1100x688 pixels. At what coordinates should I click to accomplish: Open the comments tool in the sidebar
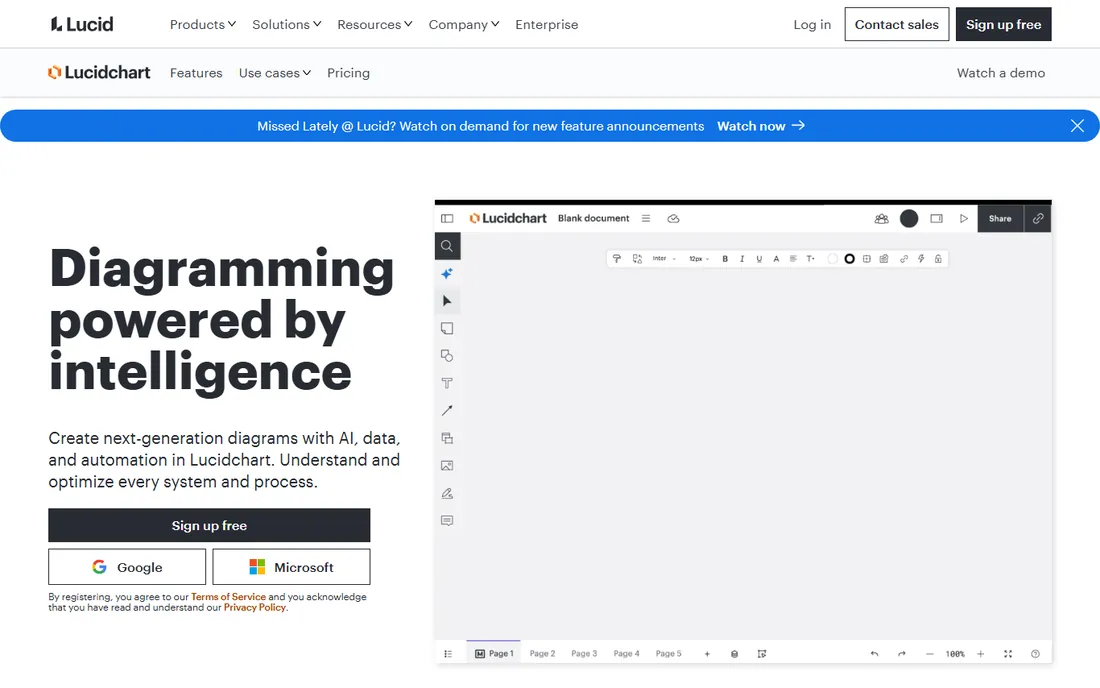(x=447, y=520)
